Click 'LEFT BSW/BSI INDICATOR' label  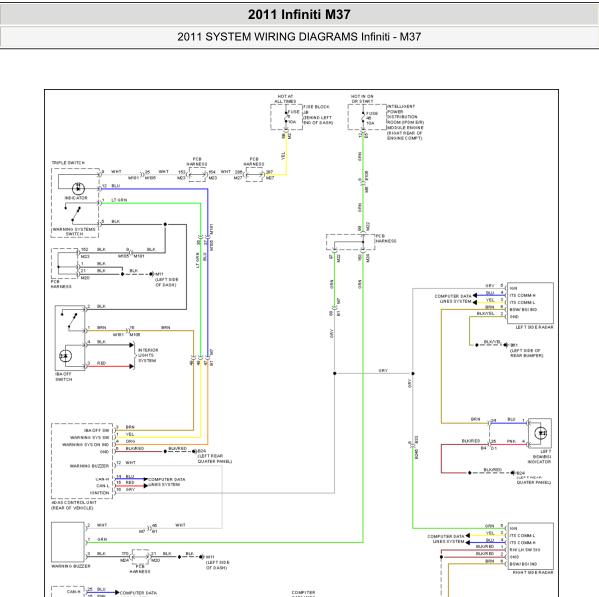539,456
